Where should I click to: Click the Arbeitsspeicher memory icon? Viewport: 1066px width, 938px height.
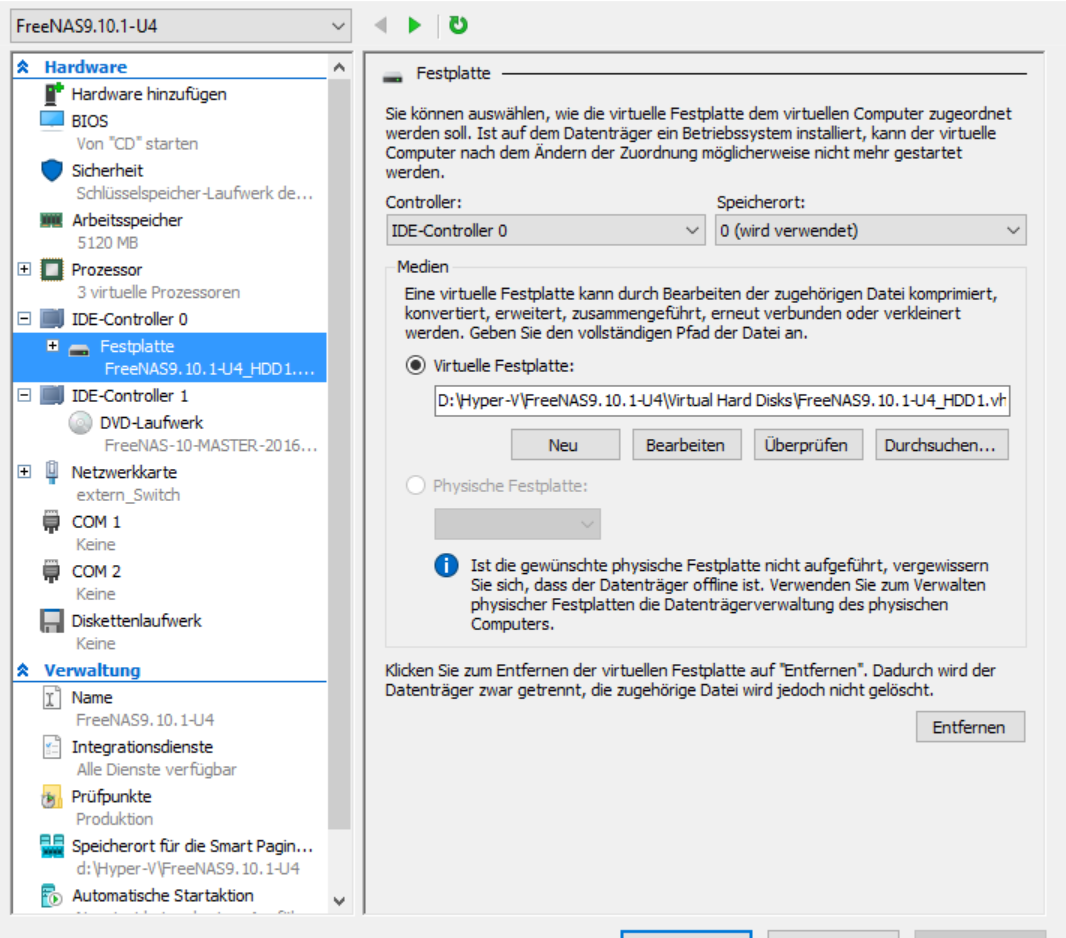coord(52,220)
